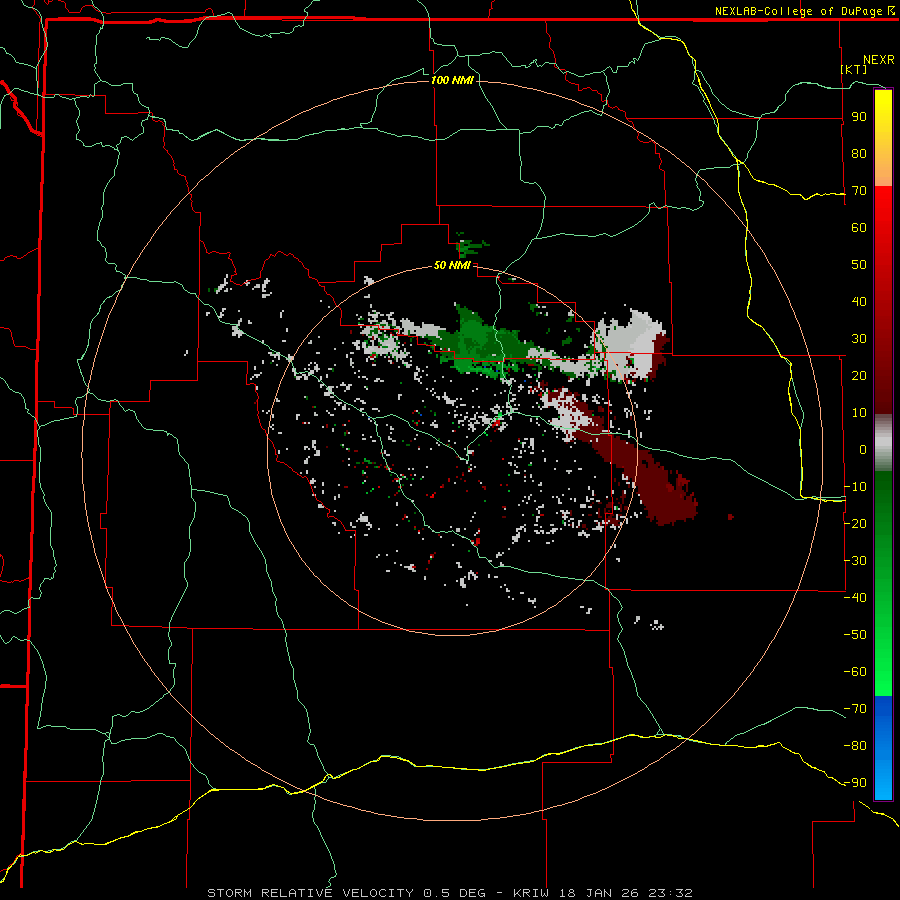900x900 pixels.
Task: Click the -50 value on velocity scale
Action: click(855, 634)
